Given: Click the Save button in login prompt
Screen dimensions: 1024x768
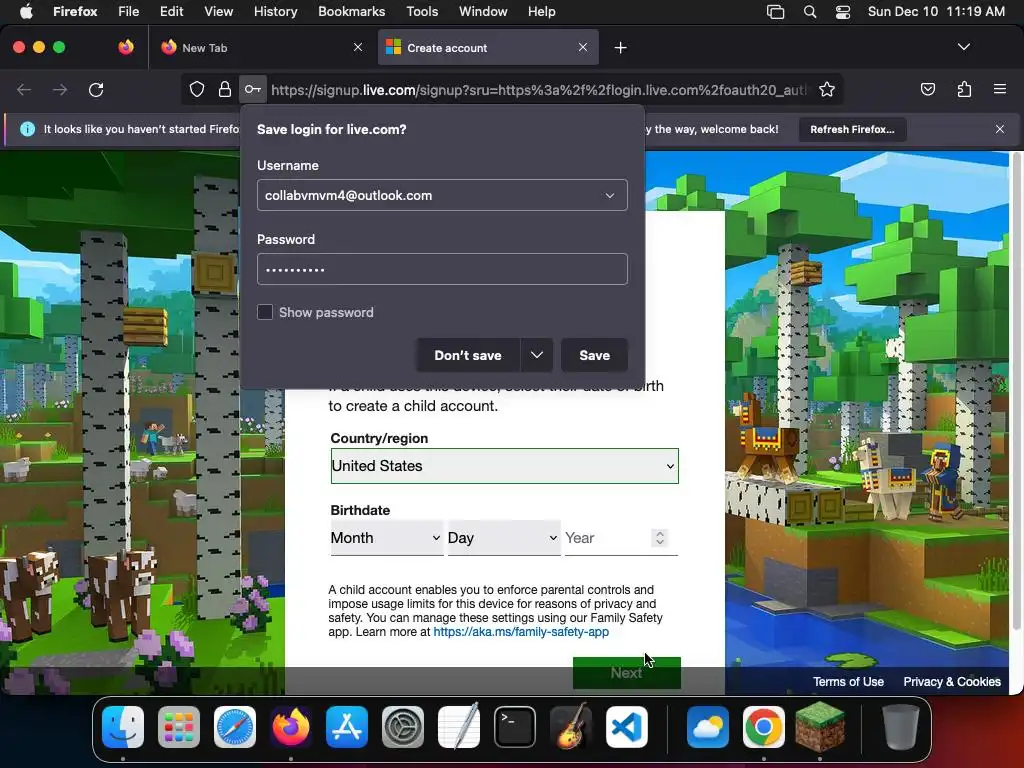Looking at the screenshot, I should coord(594,355).
